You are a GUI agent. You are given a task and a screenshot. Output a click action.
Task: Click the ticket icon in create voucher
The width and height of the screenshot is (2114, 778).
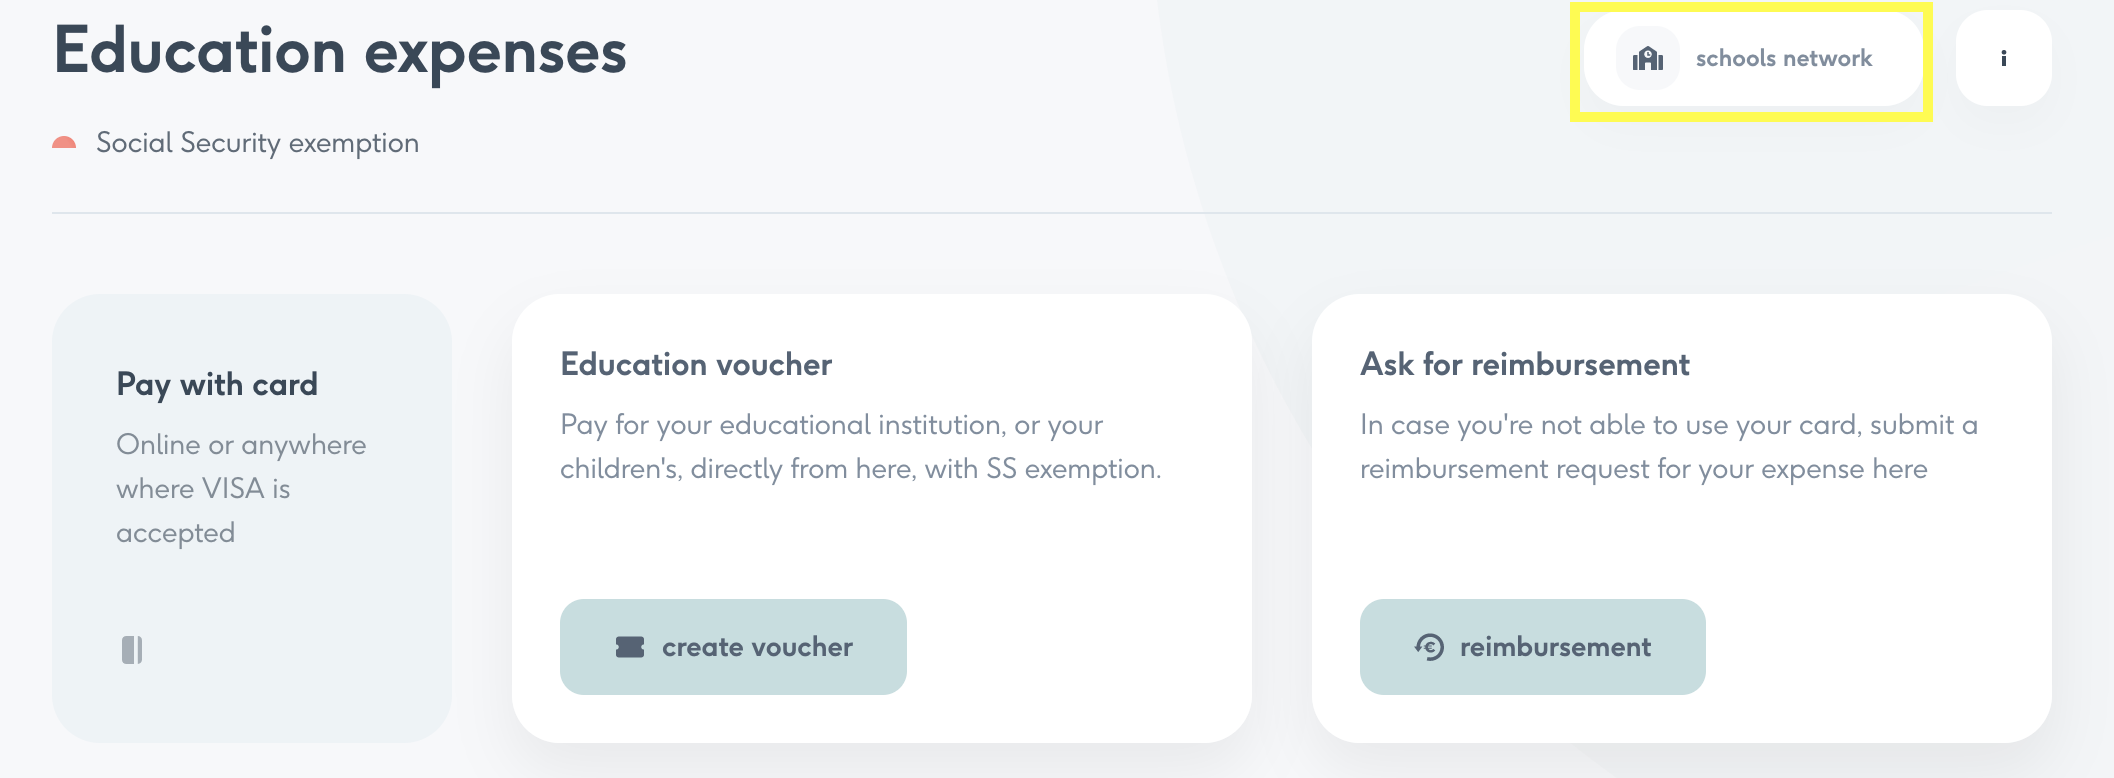pyautogui.click(x=630, y=647)
